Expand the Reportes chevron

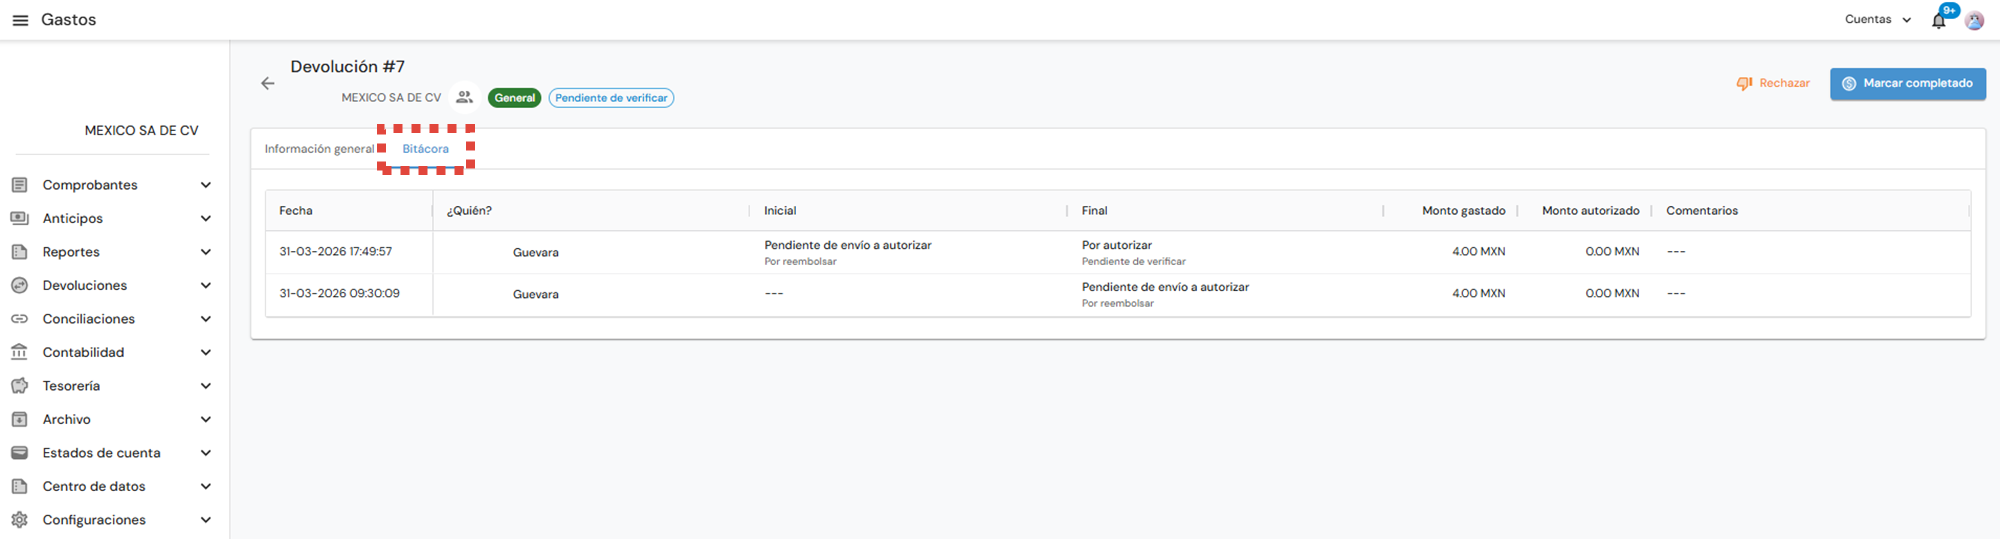(206, 252)
